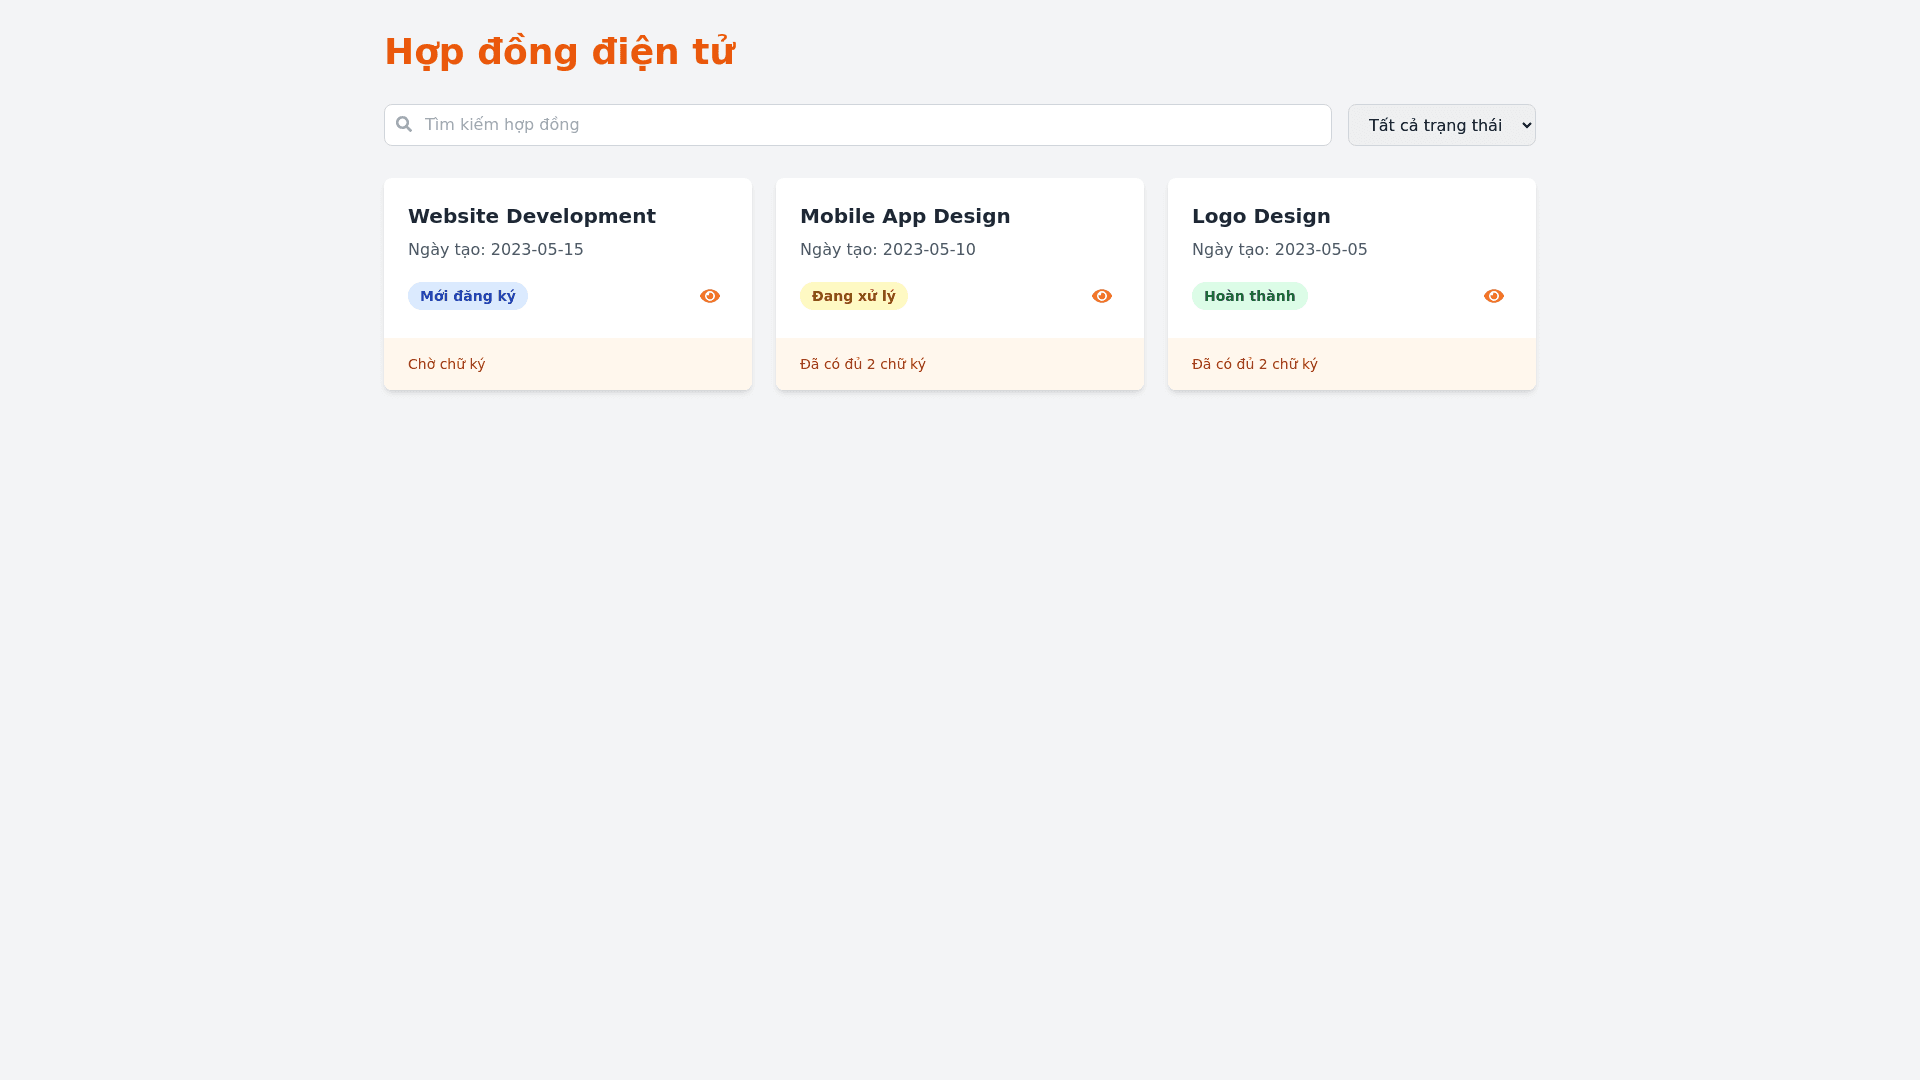Click creation date 2023-05-15 on Website card
Screen dimensions: 1920x1080
click(536, 250)
